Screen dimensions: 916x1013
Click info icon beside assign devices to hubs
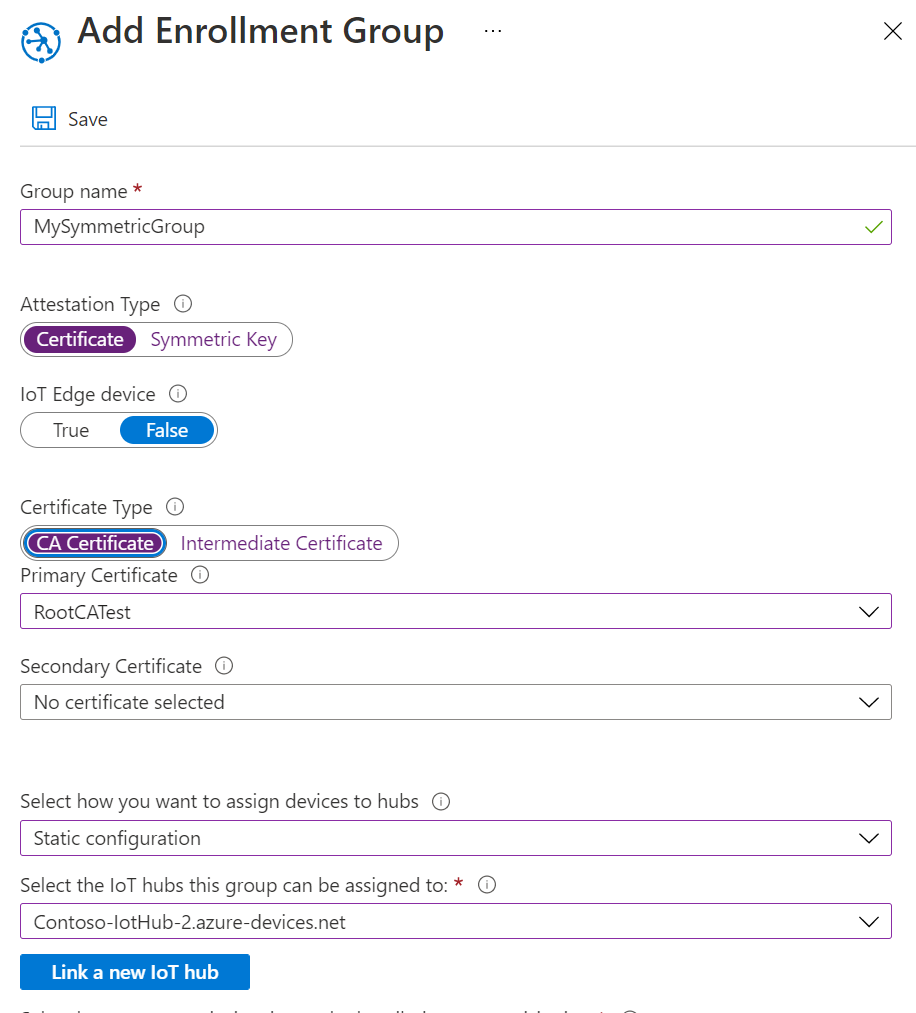(x=441, y=801)
